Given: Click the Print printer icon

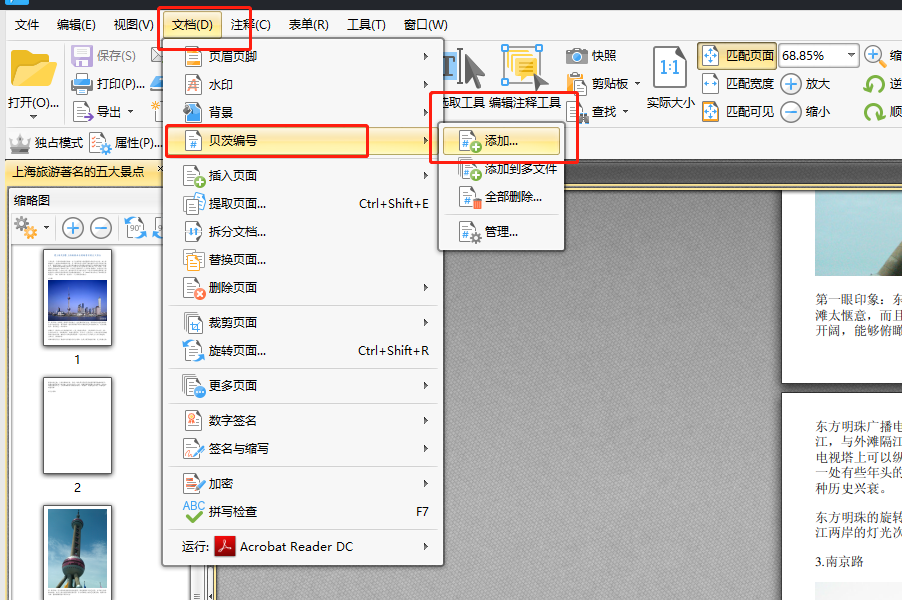Looking at the screenshot, I should pos(82,84).
